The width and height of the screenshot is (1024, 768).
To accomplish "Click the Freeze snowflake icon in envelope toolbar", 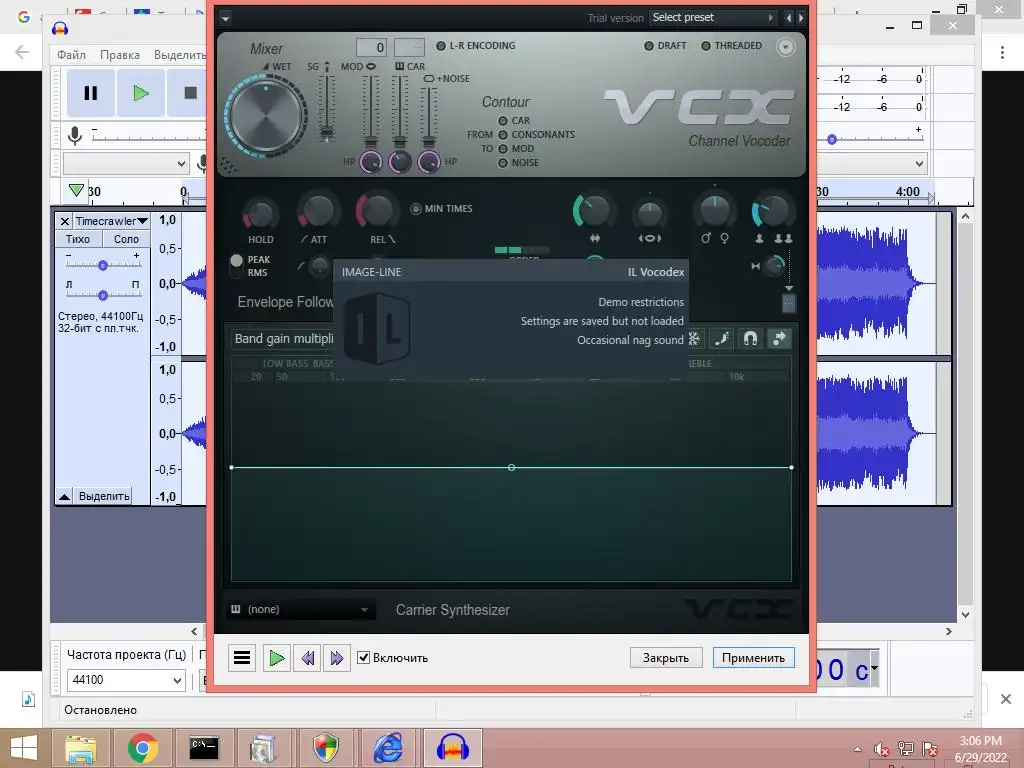I will (x=694, y=338).
